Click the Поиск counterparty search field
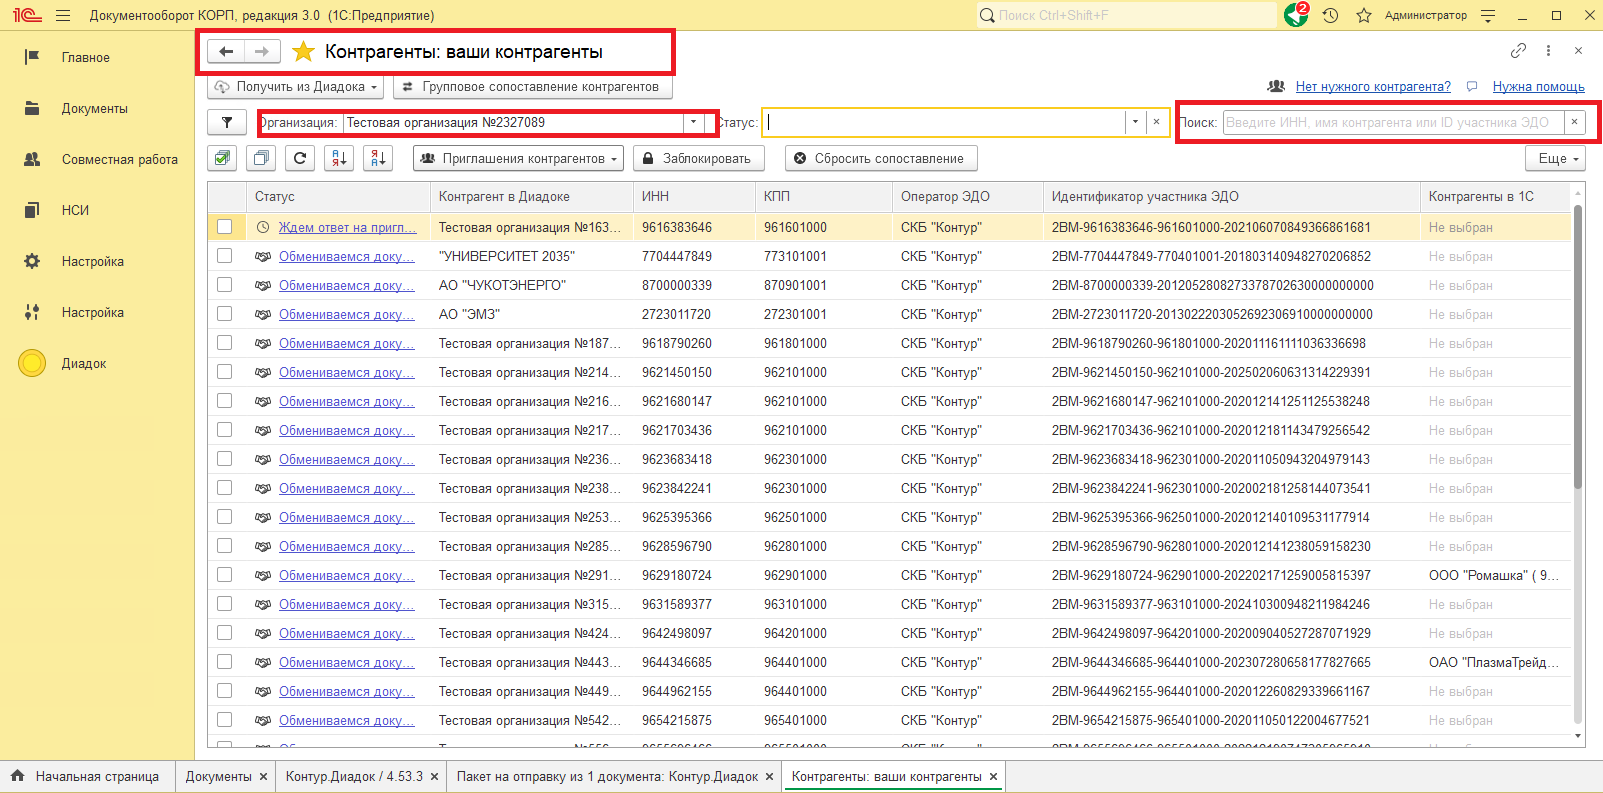 click(x=1390, y=122)
